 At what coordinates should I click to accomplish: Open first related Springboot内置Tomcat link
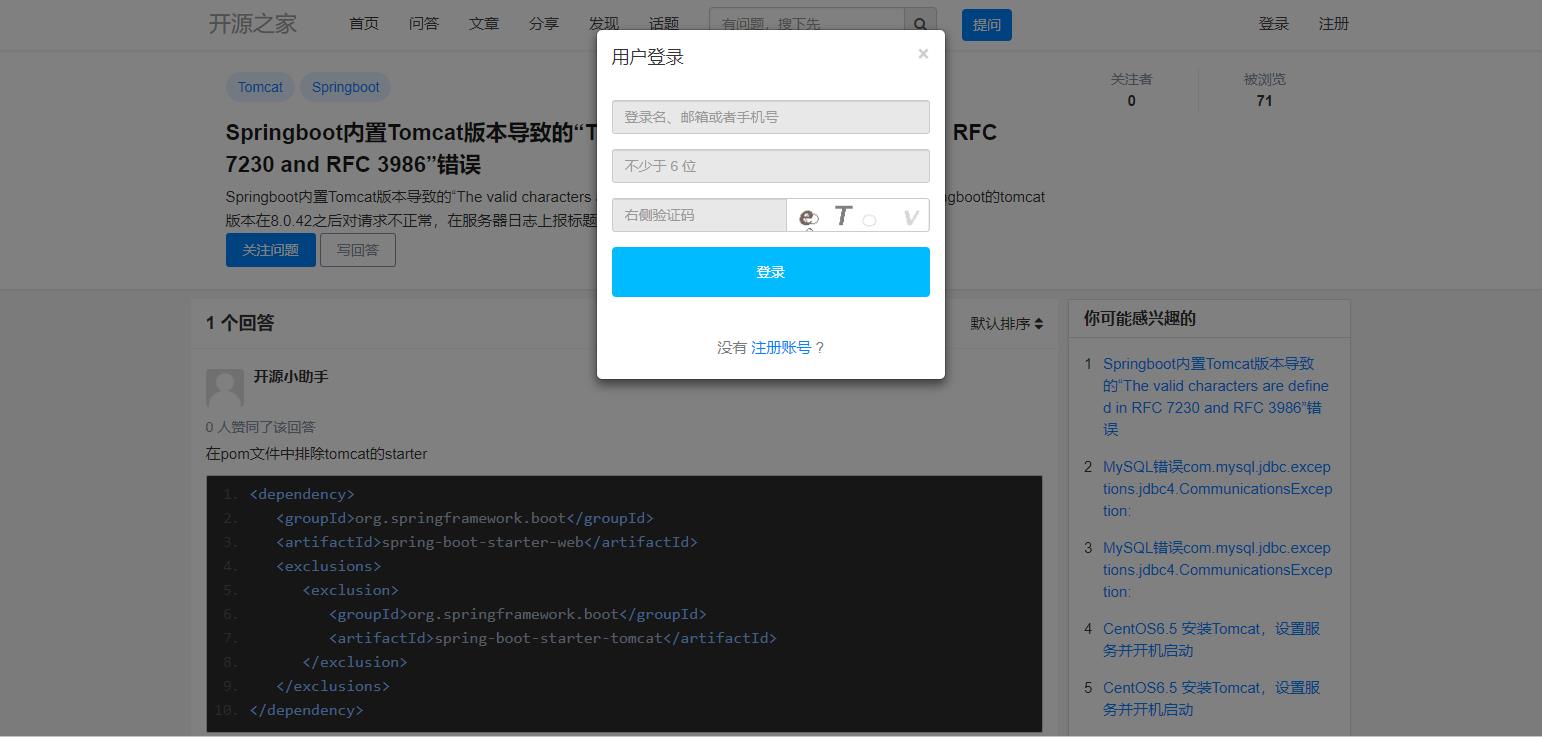tap(1216, 397)
